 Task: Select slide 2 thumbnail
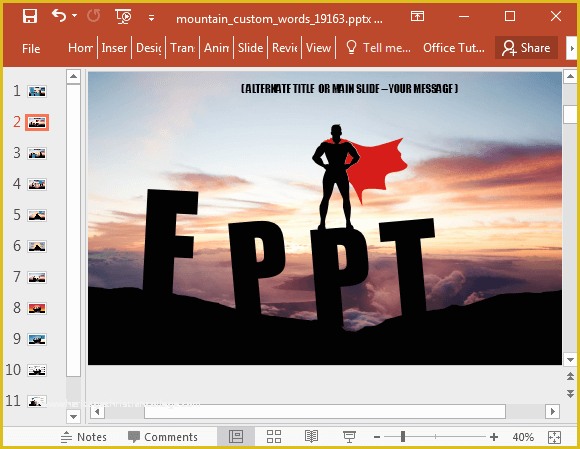click(x=37, y=122)
